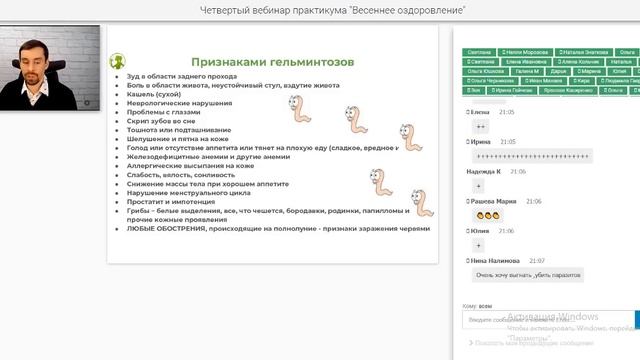
Task: Select participant tag Иван Михеев
Action: (544, 81)
